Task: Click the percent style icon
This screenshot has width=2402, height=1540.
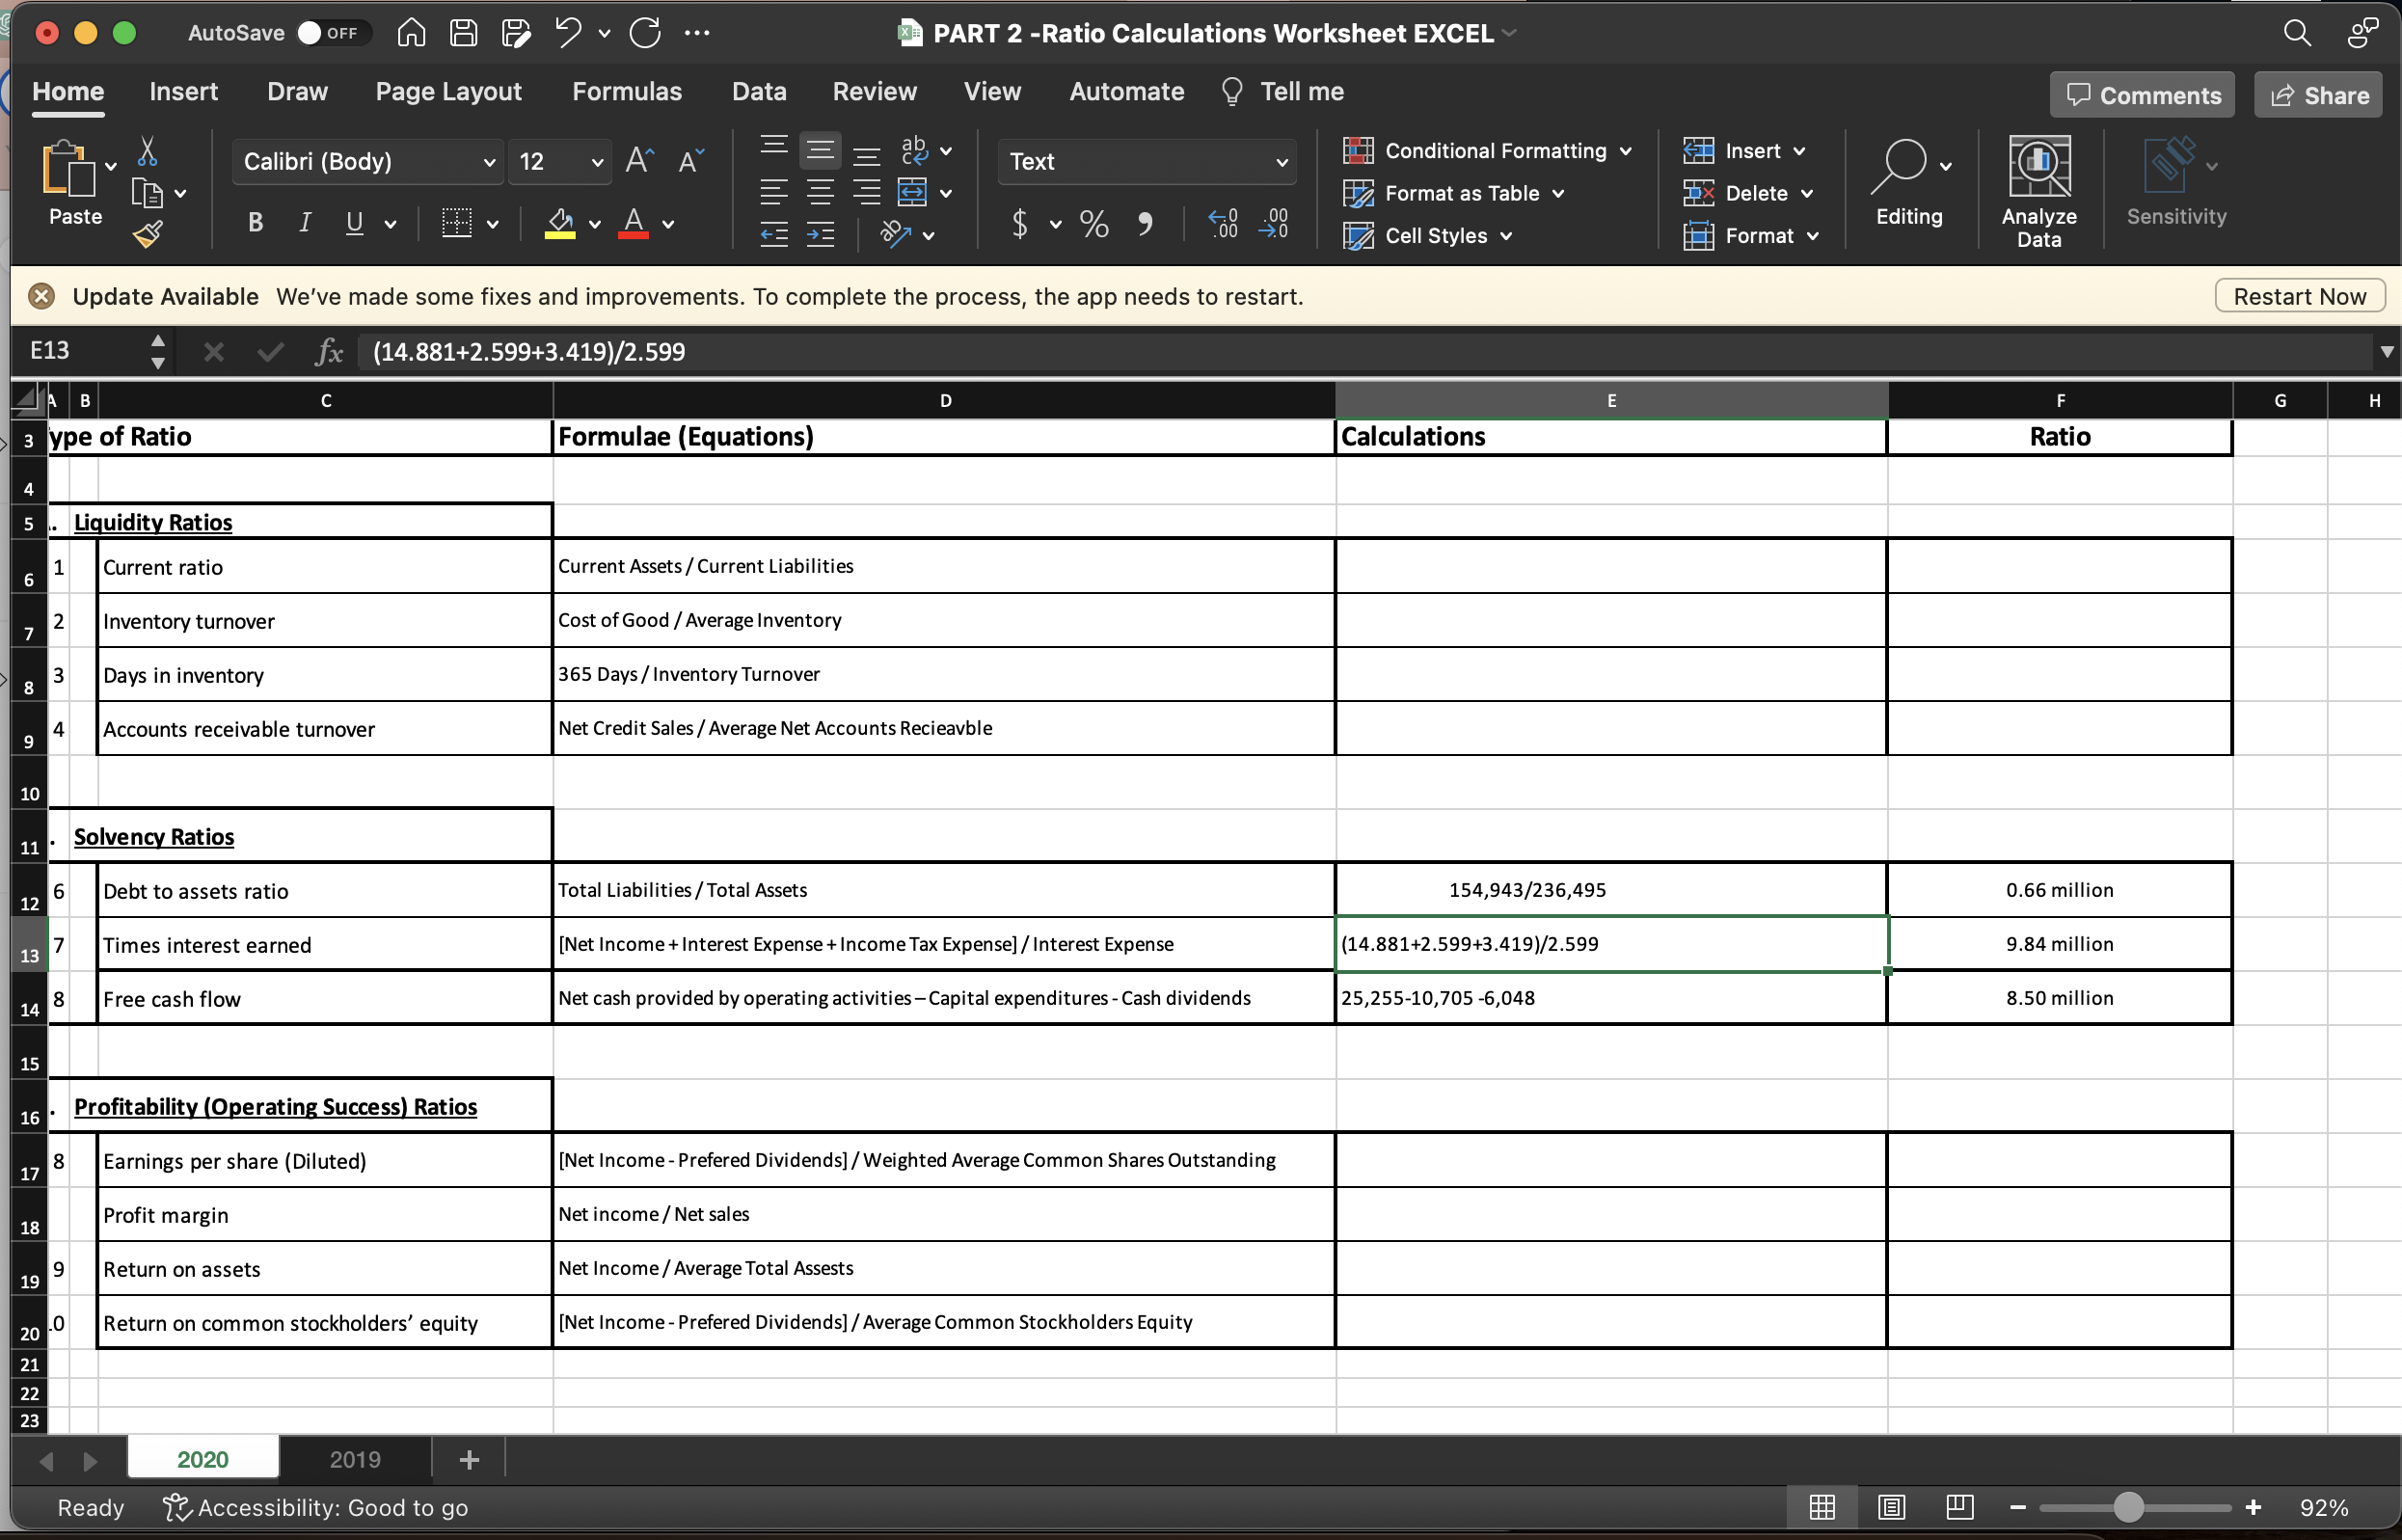Action: (1094, 224)
